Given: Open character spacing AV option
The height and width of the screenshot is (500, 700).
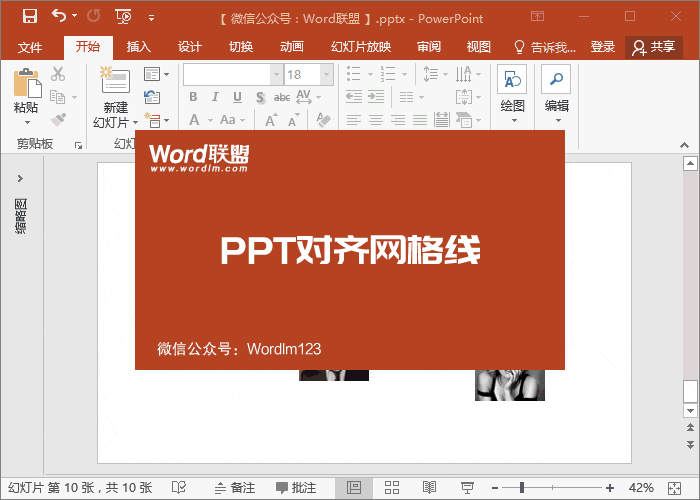Looking at the screenshot, I should pos(308,97).
